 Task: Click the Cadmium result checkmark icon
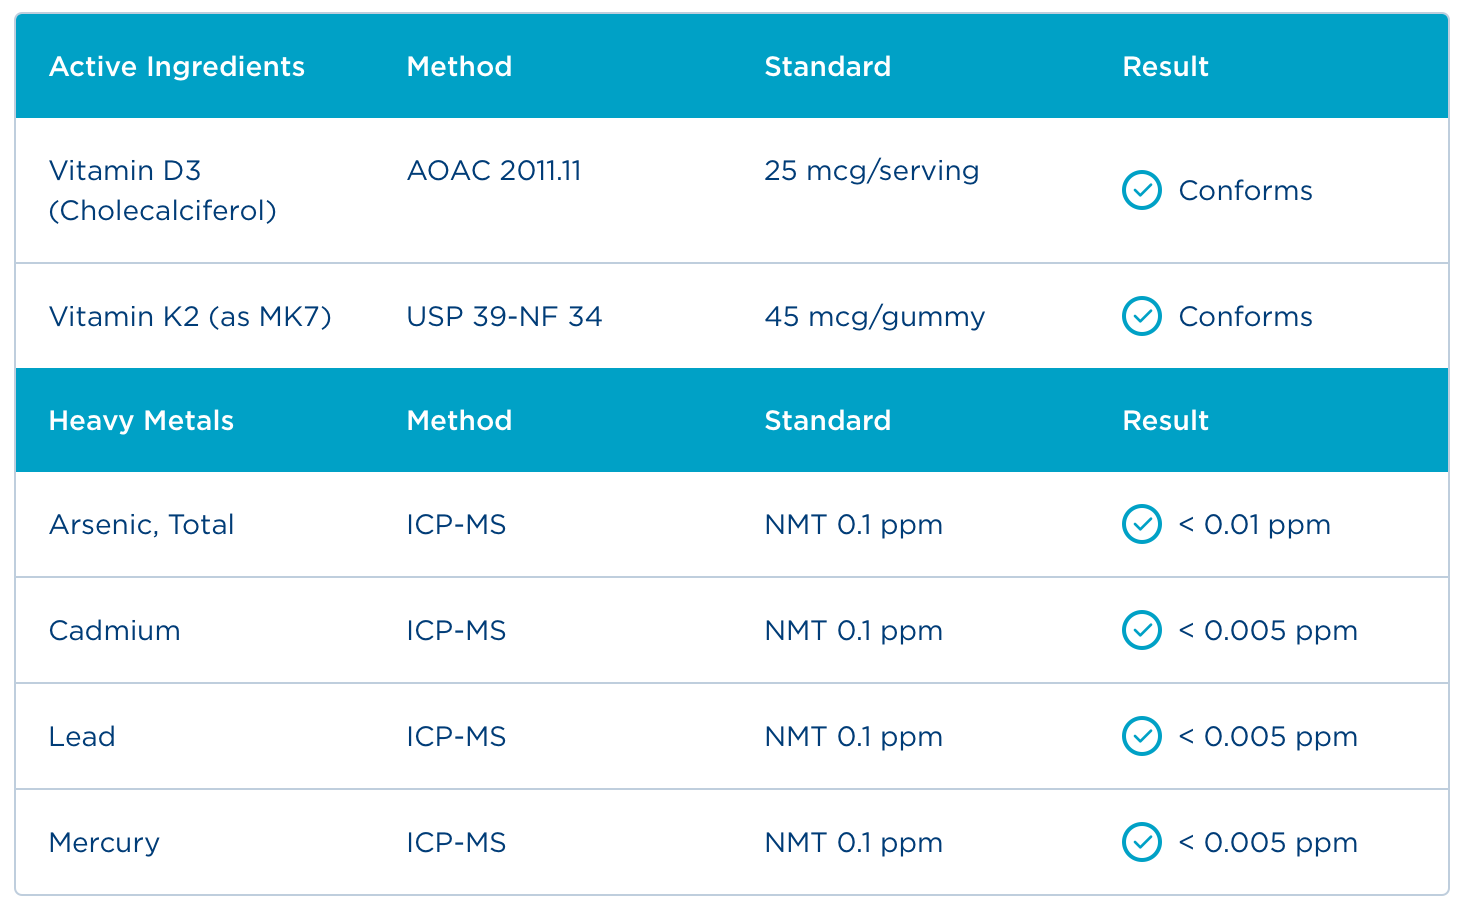click(1141, 630)
